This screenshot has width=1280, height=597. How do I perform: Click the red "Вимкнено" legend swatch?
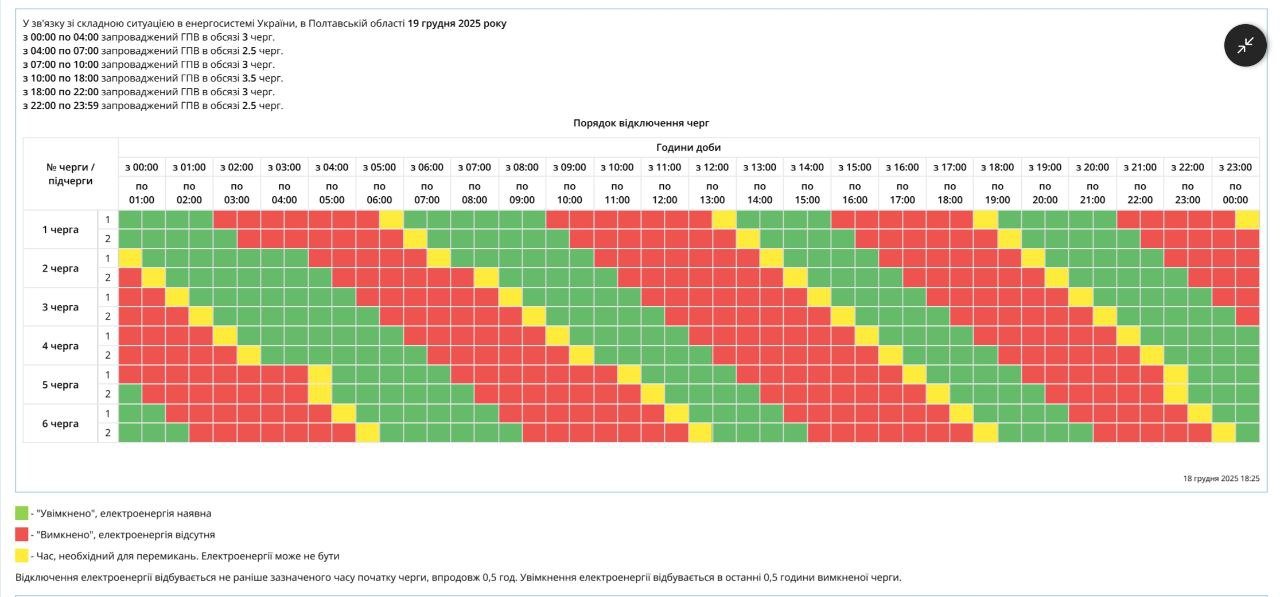[22, 535]
